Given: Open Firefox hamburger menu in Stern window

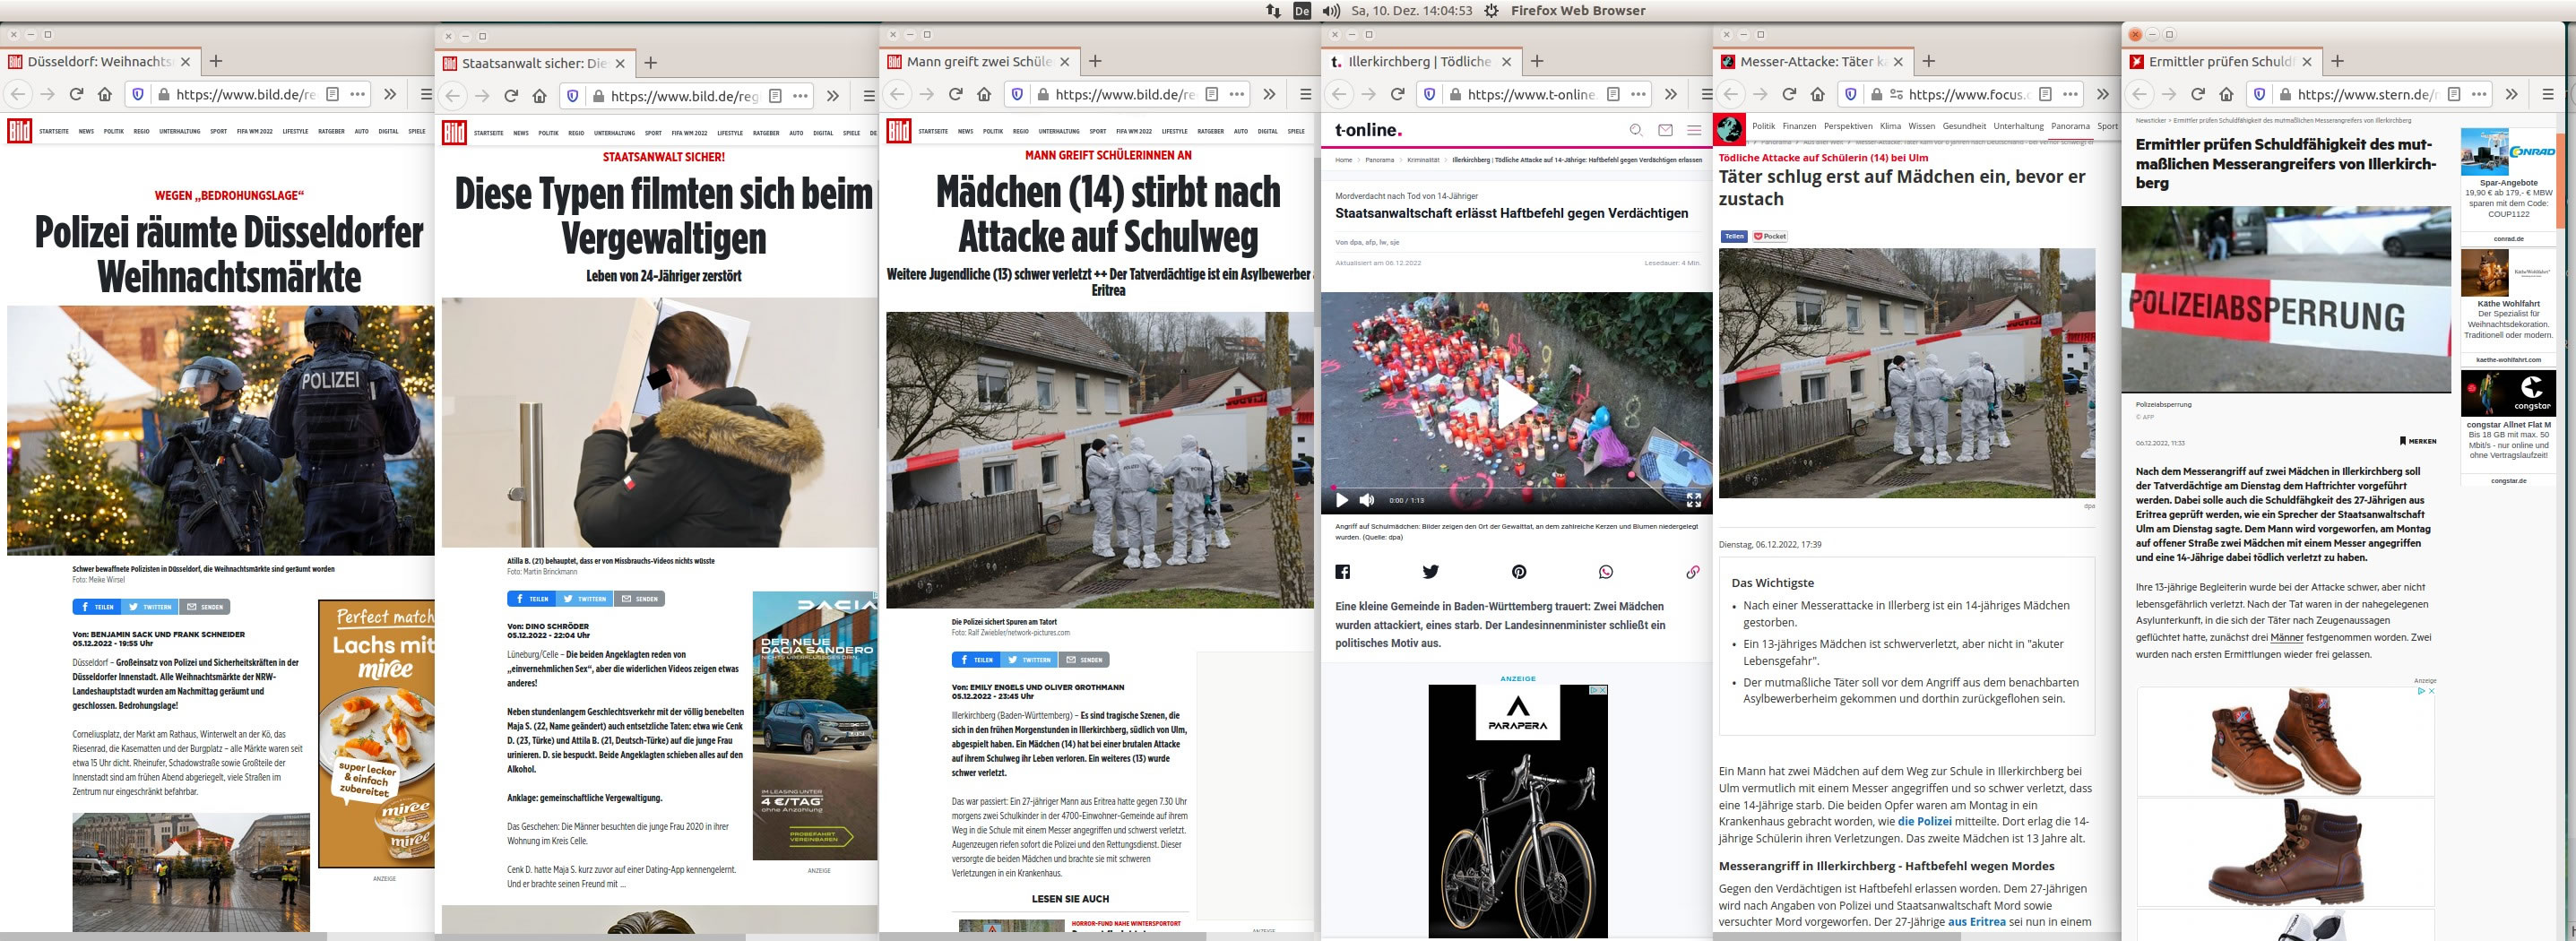Looking at the screenshot, I should click(2548, 94).
